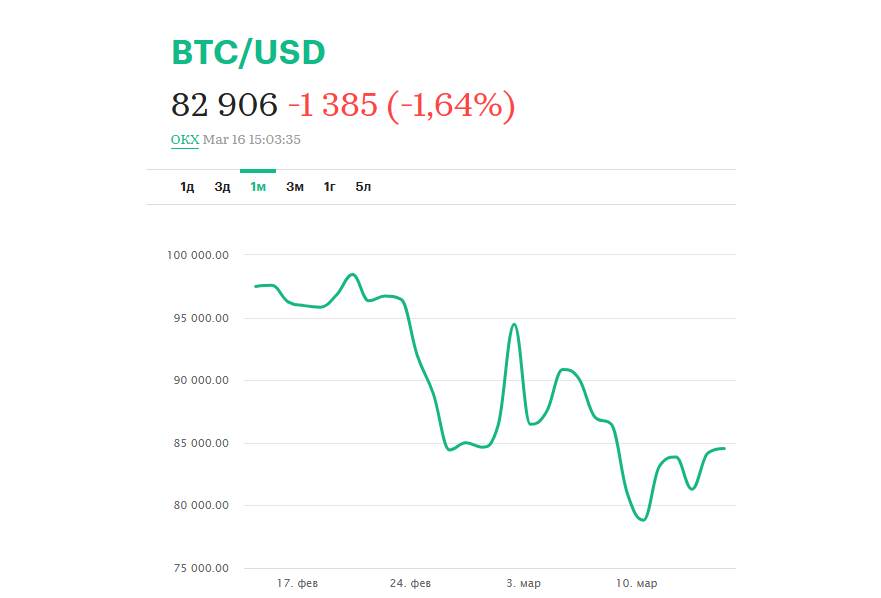881x598 pixels.
Task: Click the 17. фев date label
Action: pos(297,583)
